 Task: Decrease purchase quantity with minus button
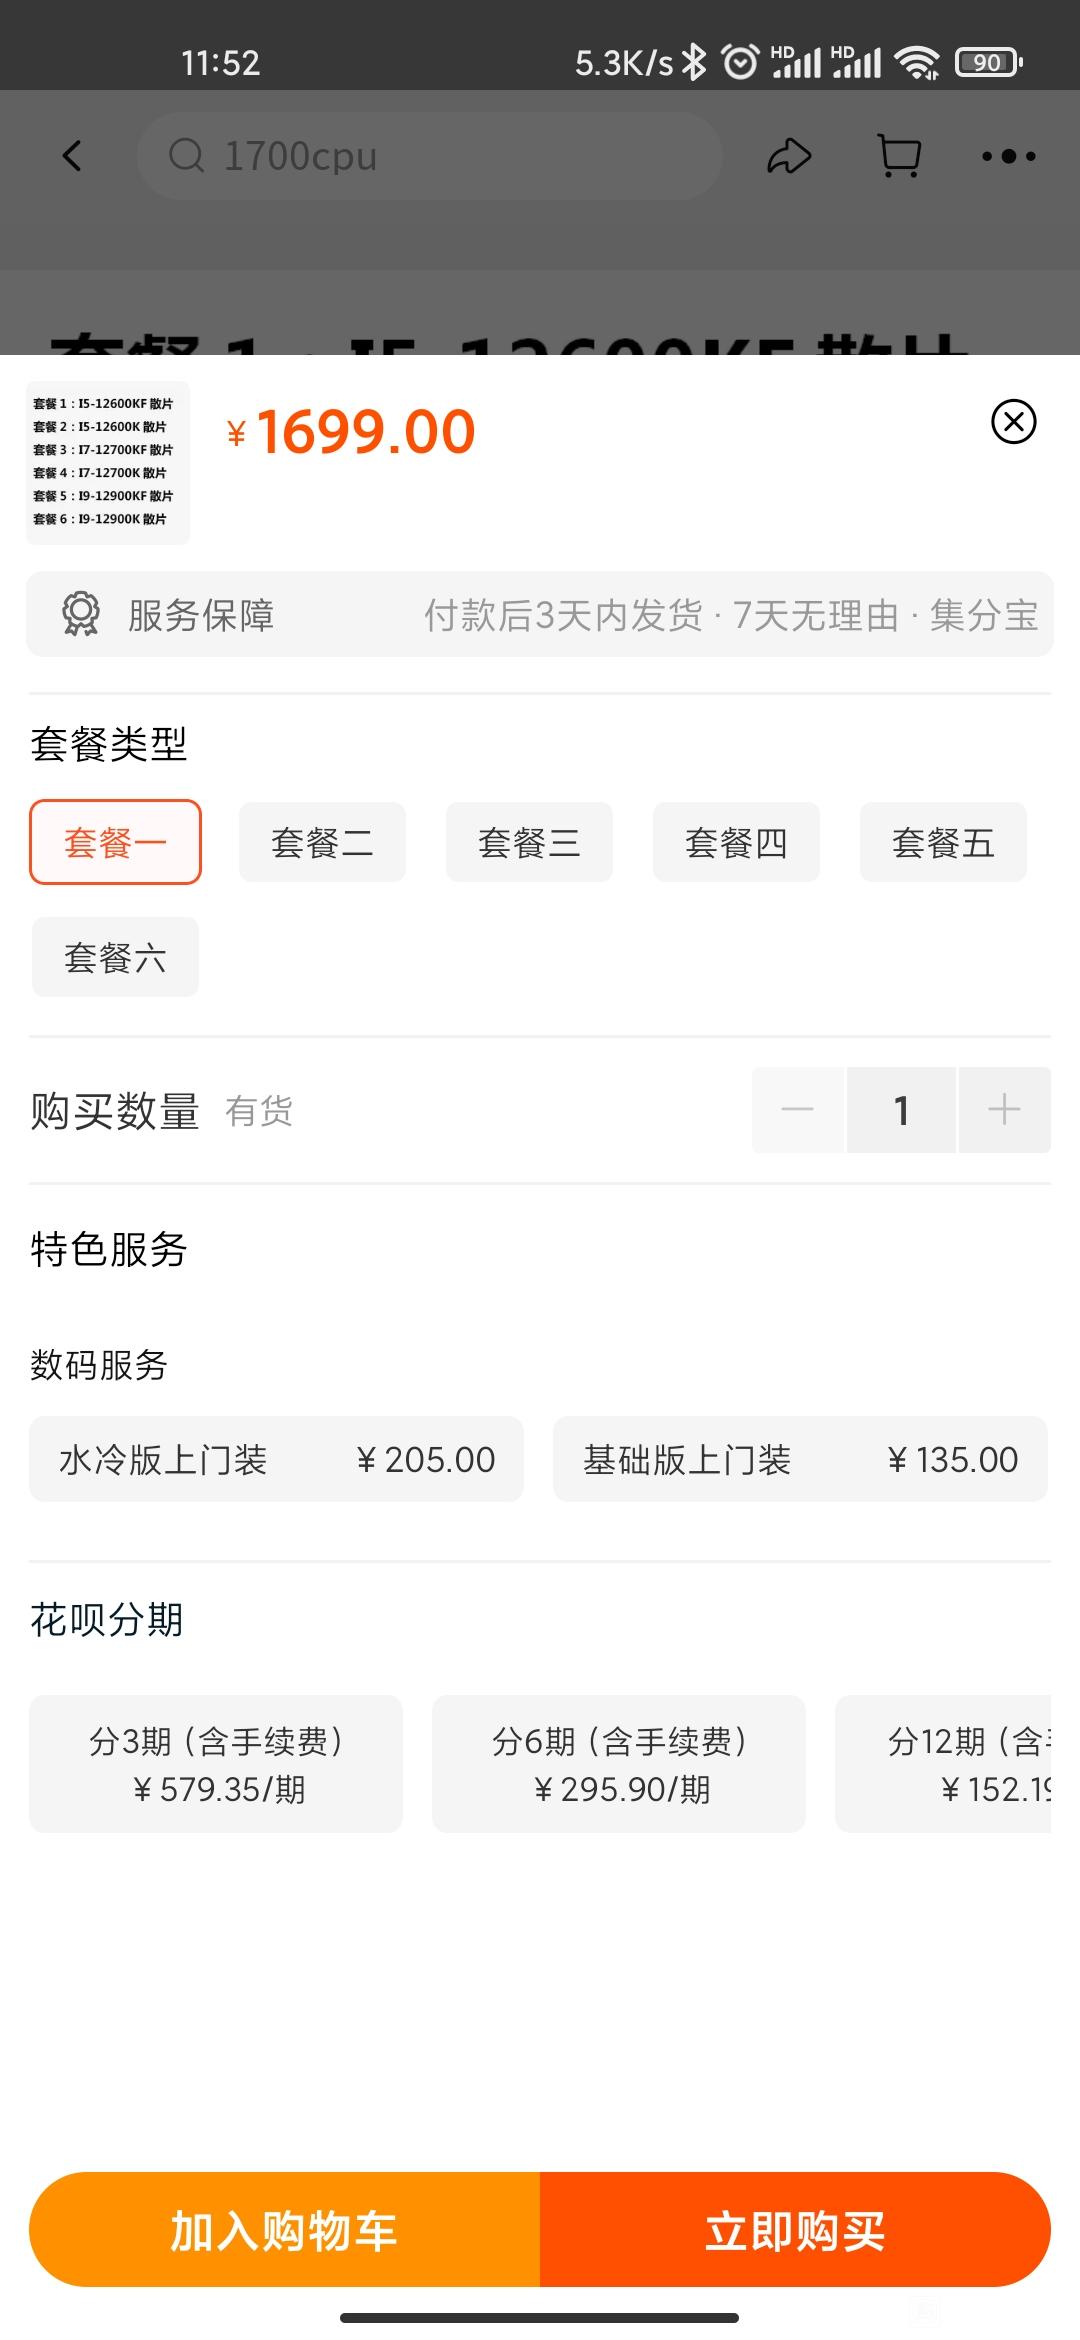(x=798, y=1110)
